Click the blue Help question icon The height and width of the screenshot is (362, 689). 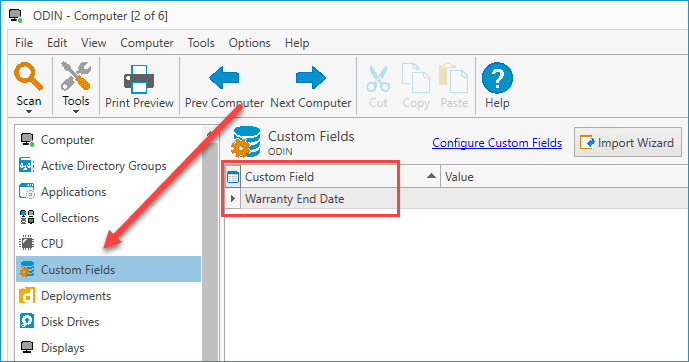[x=497, y=78]
